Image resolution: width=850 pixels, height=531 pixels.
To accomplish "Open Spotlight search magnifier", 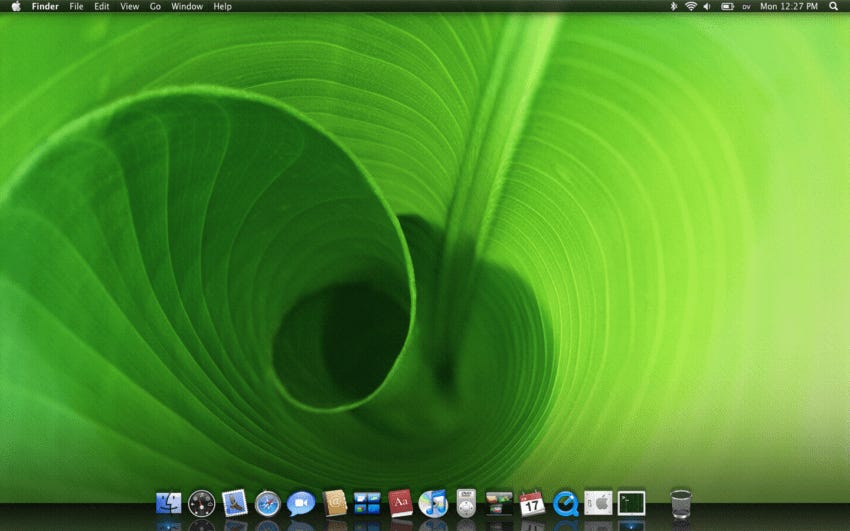I will (x=833, y=7).
